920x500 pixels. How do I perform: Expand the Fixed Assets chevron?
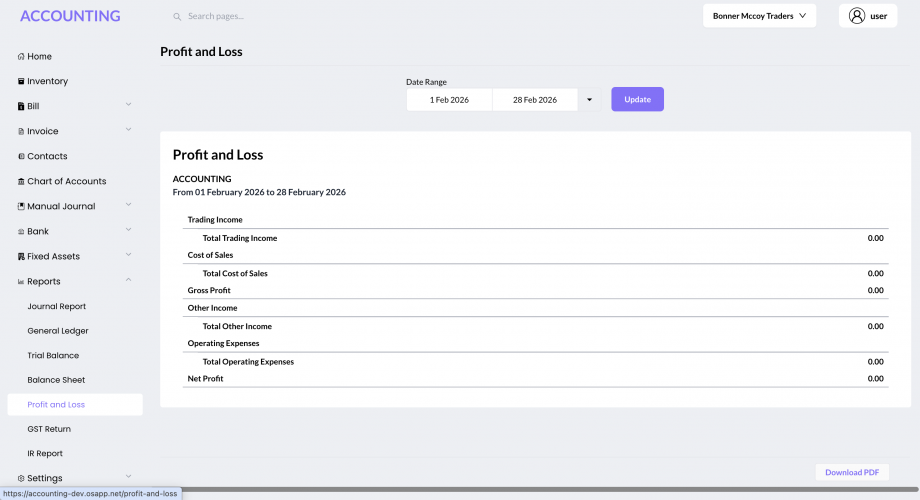[x=128, y=255]
